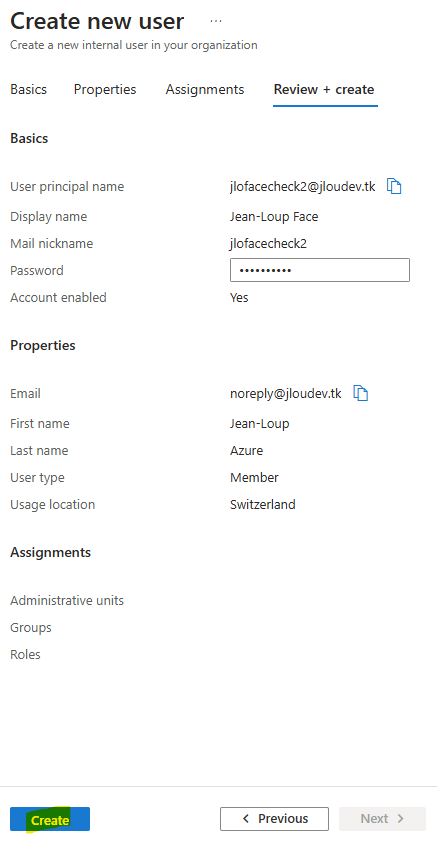Copy the noreply email address
Screen dimensions: 437x841
pos(361,393)
